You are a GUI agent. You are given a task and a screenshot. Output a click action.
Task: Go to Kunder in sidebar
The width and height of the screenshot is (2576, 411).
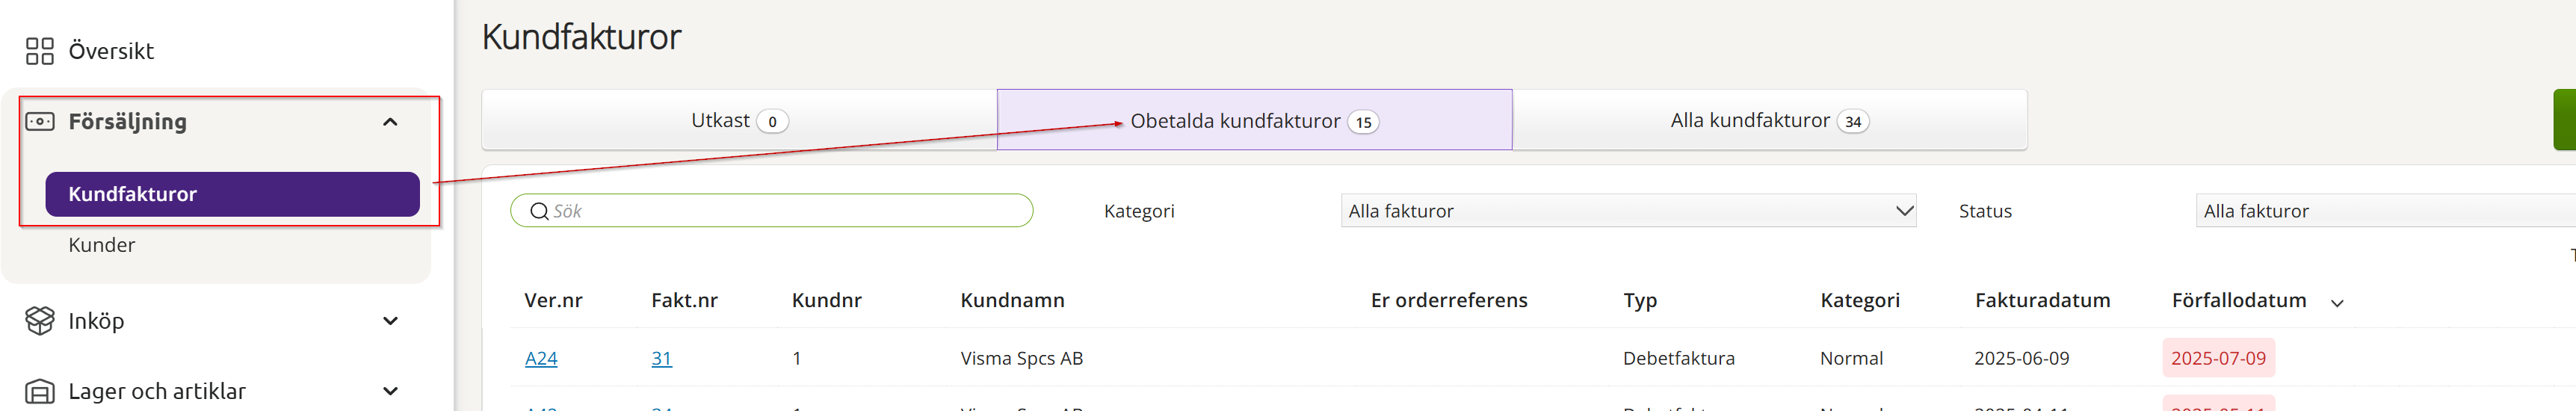pos(101,245)
